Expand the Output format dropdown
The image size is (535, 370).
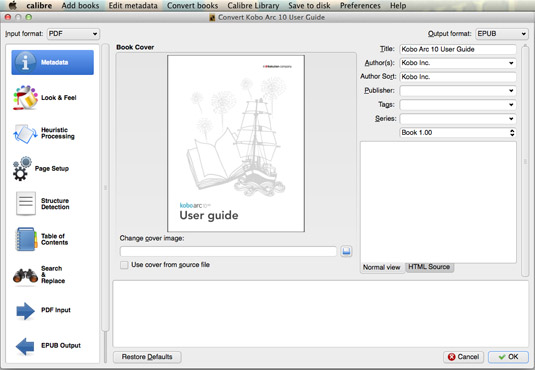coord(502,34)
